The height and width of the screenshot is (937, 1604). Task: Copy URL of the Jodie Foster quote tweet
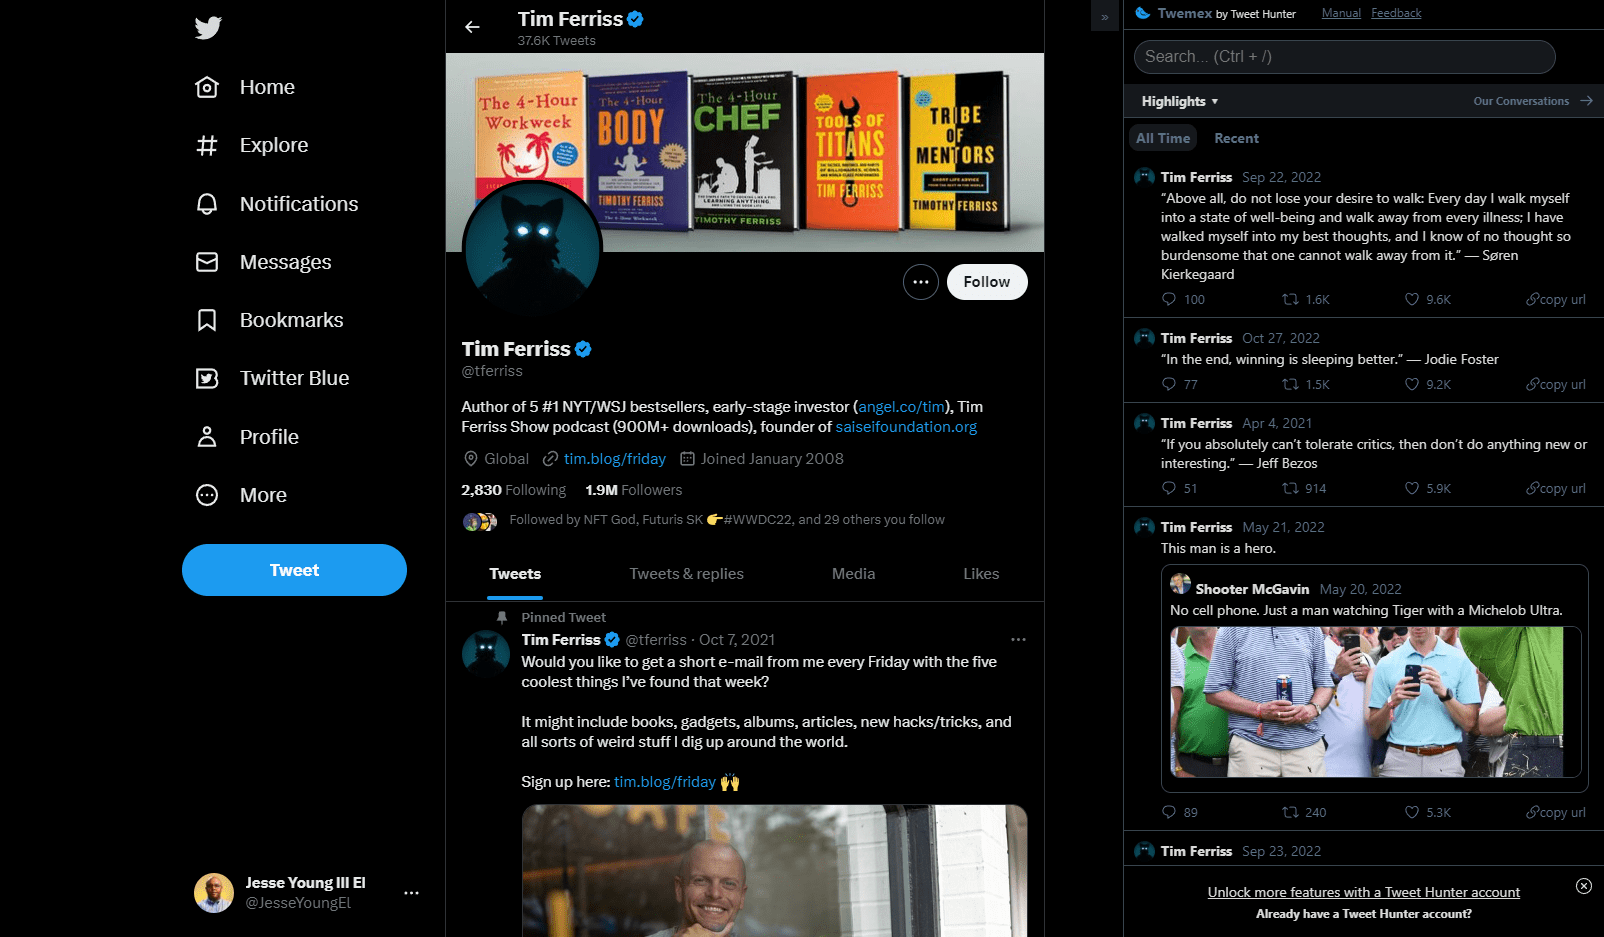[x=1556, y=384]
